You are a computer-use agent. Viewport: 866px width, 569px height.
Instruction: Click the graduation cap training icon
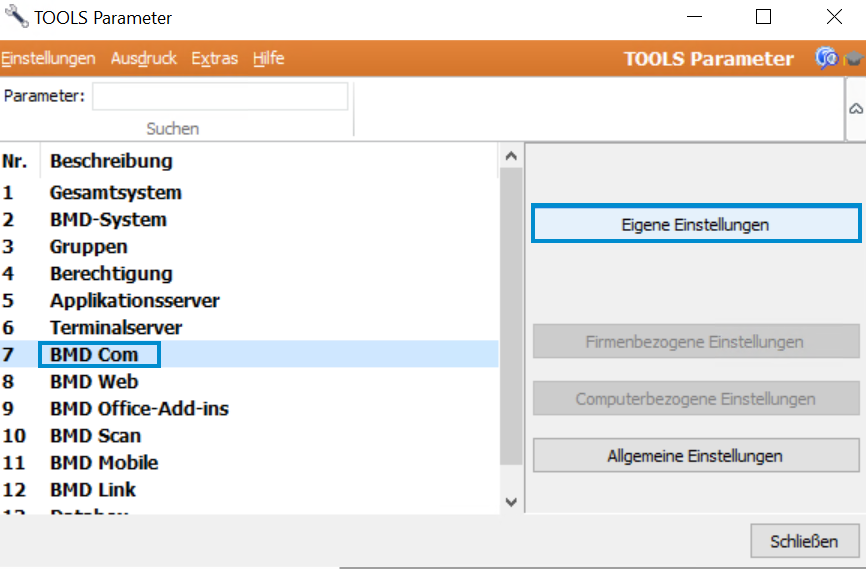click(853, 58)
